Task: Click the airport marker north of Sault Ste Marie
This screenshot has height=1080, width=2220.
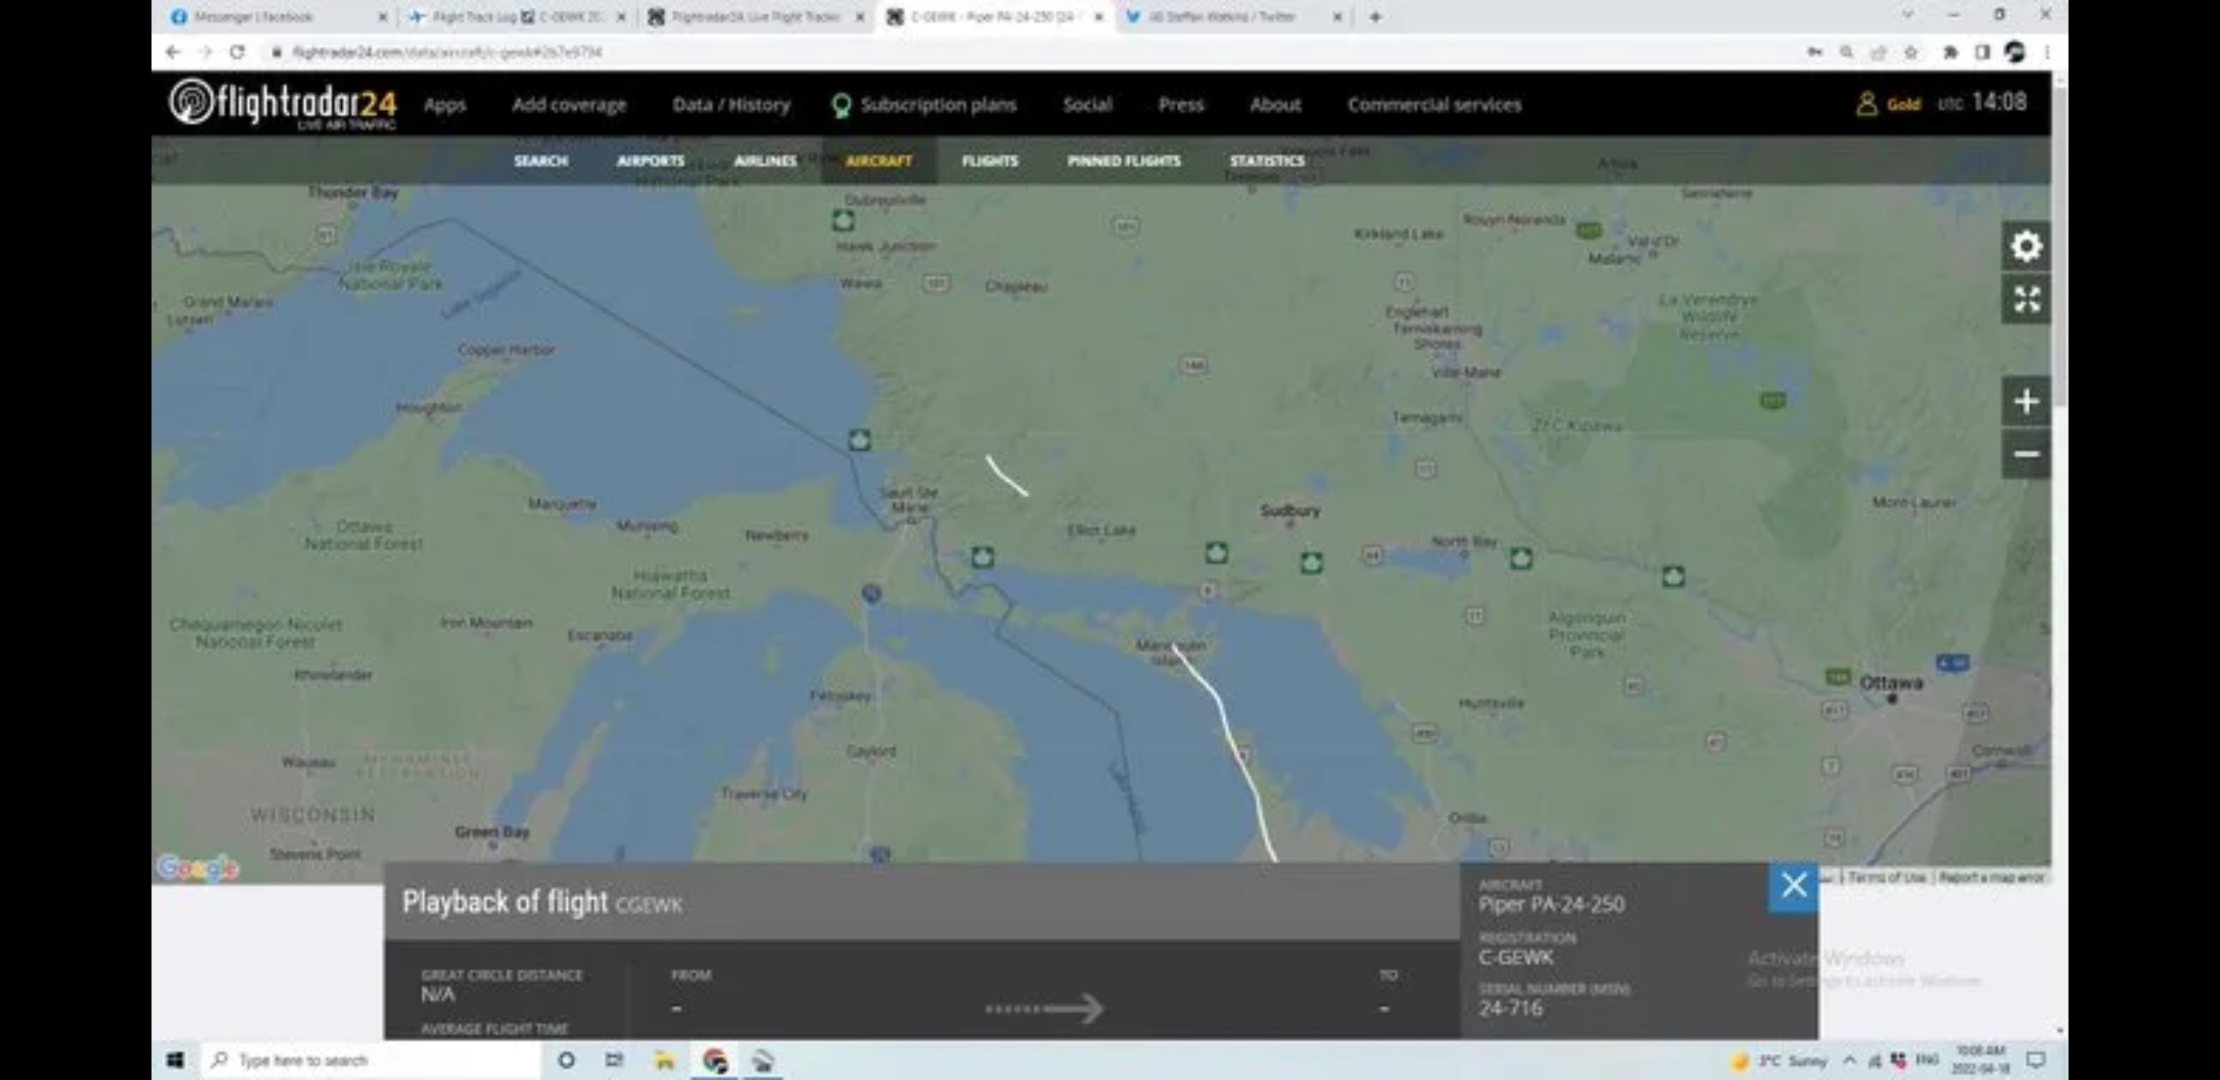Action: [859, 439]
